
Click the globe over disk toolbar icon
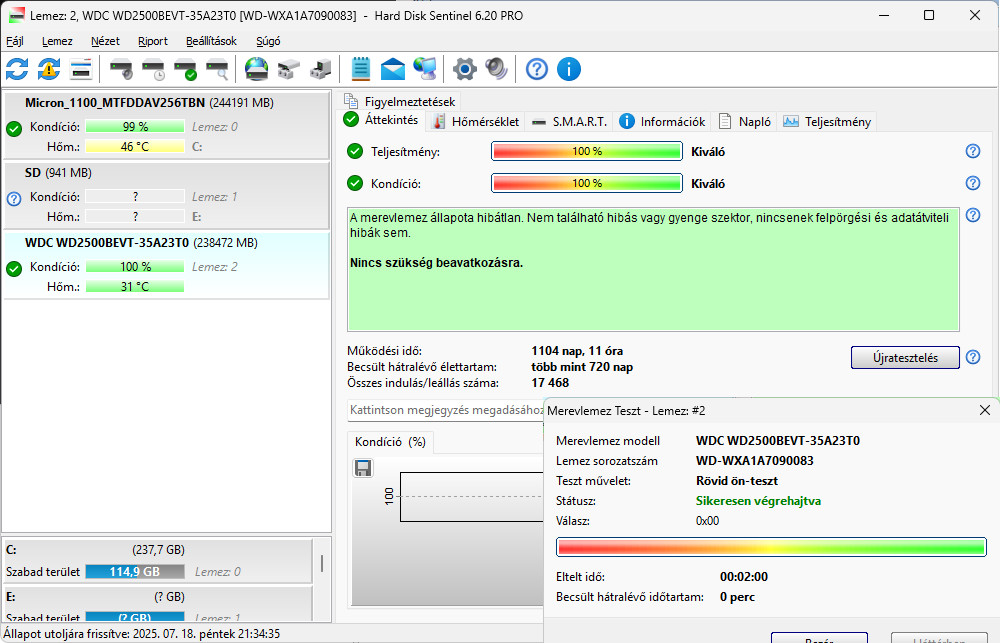pos(256,69)
